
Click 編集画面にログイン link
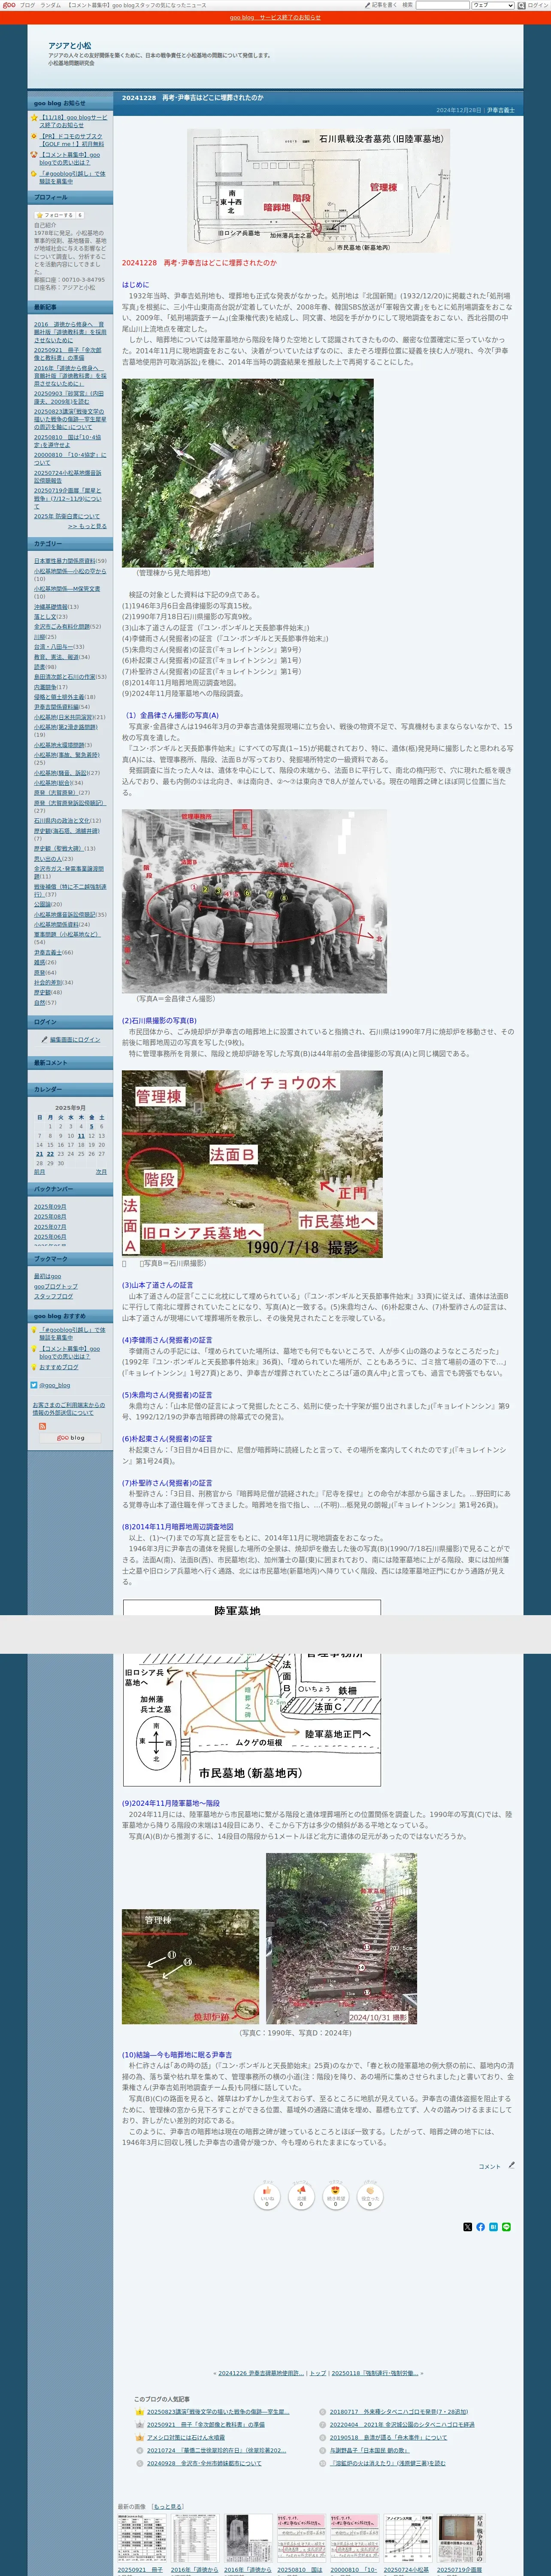[x=75, y=1040]
